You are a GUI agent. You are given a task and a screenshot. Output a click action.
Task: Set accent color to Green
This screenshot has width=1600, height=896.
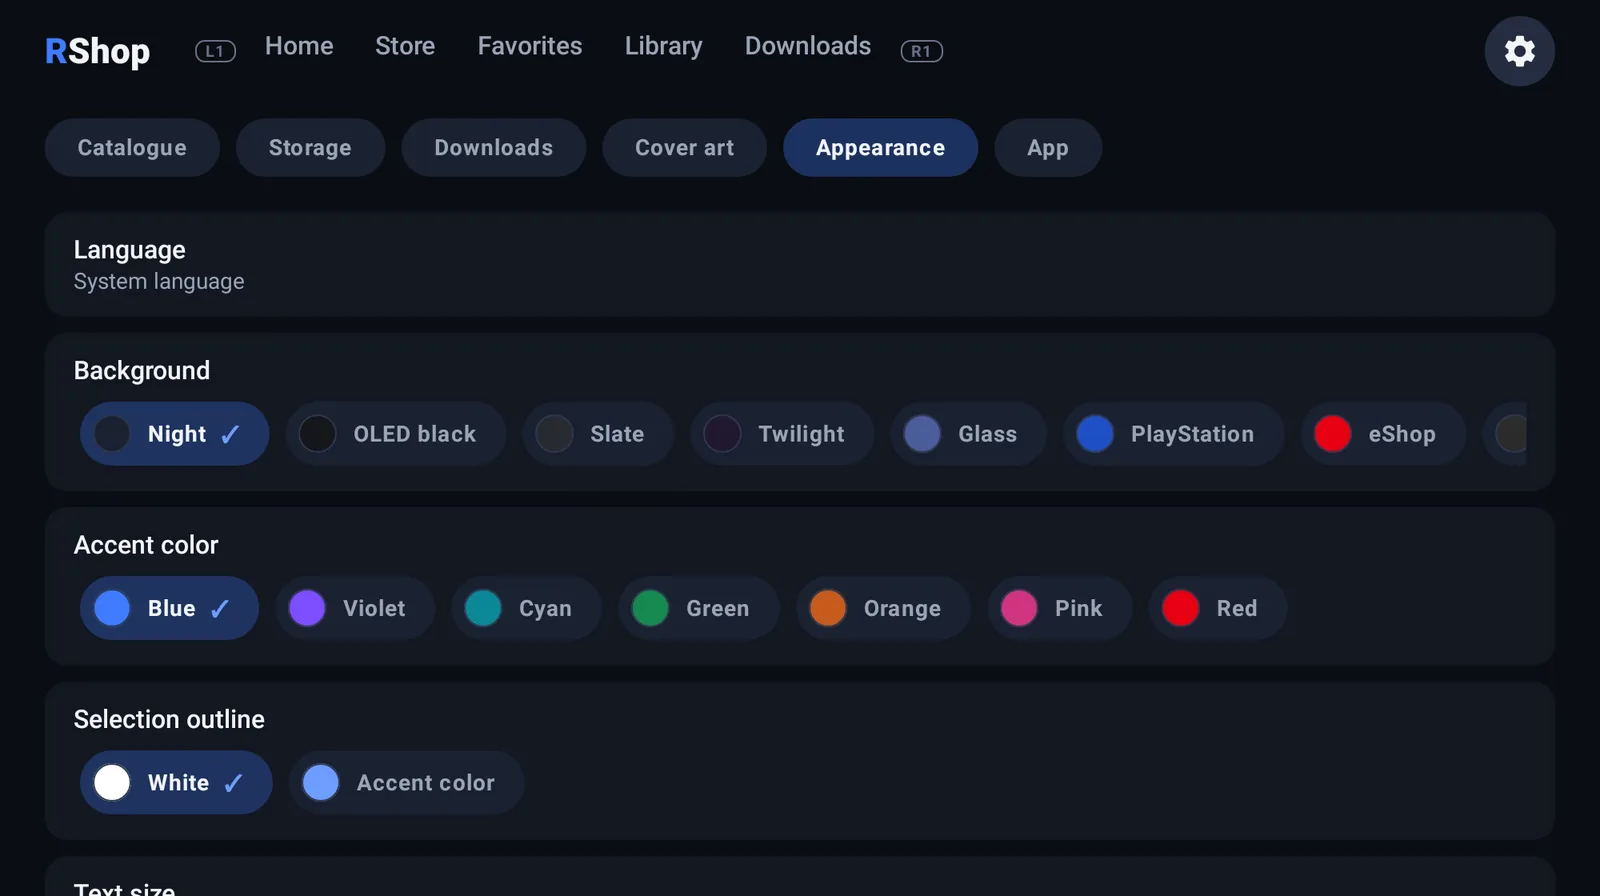[698, 608]
